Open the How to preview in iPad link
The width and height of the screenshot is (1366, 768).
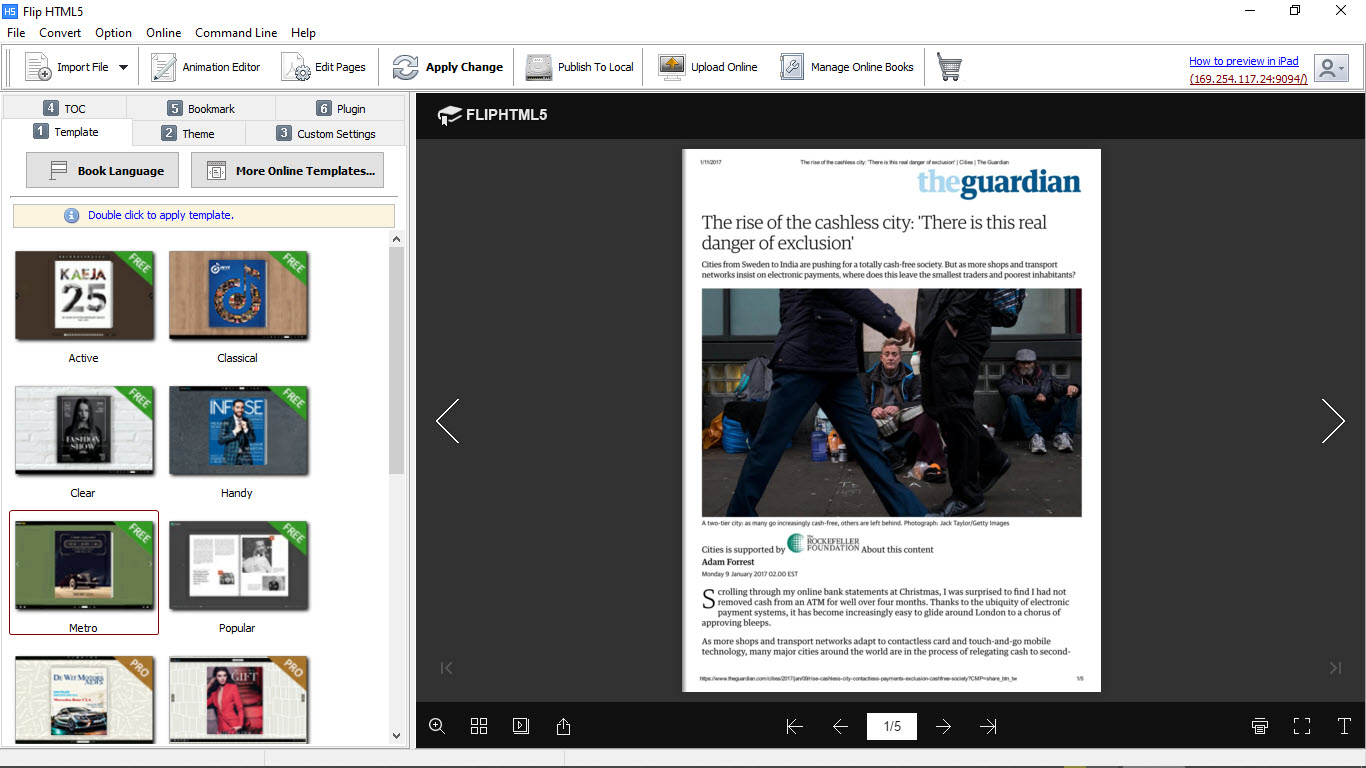tap(1243, 61)
